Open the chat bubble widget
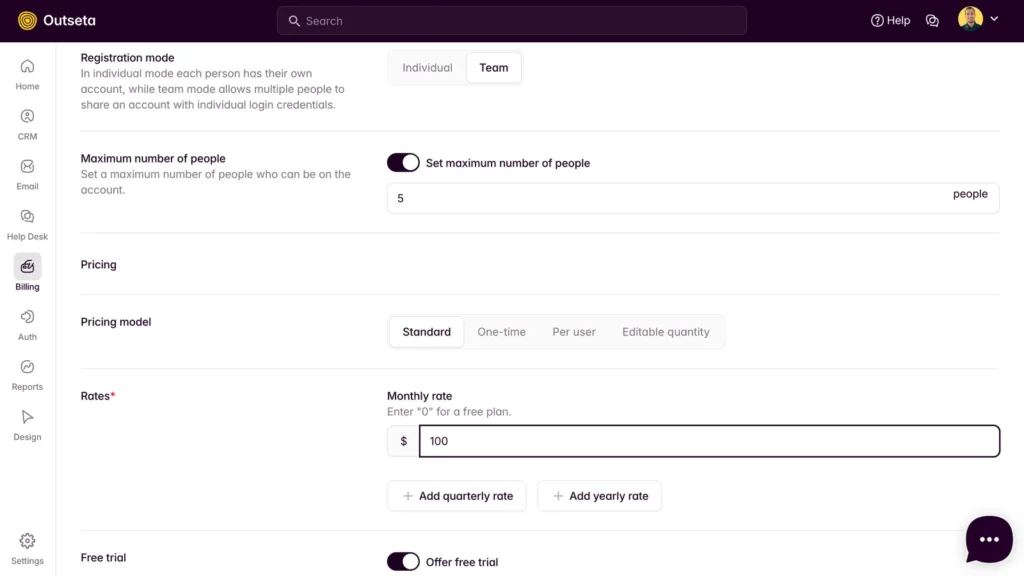Image resolution: width=1024 pixels, height=576 pixels. coord(989,540)
